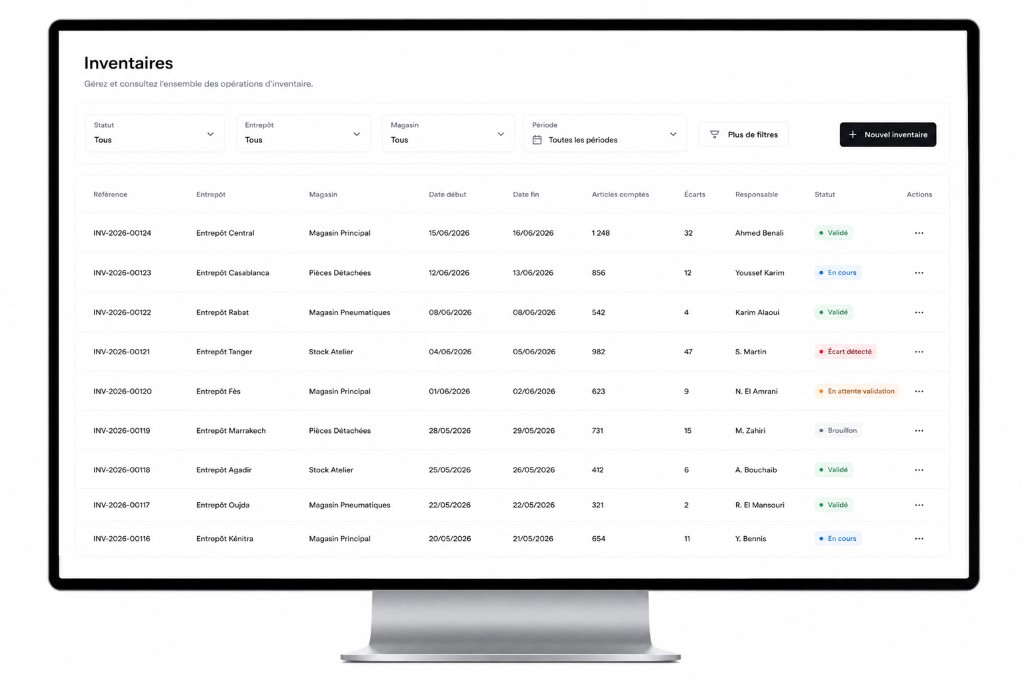Open the Période dropdown chevron
Screen dimensions: 1024x682
coord(673,134)
